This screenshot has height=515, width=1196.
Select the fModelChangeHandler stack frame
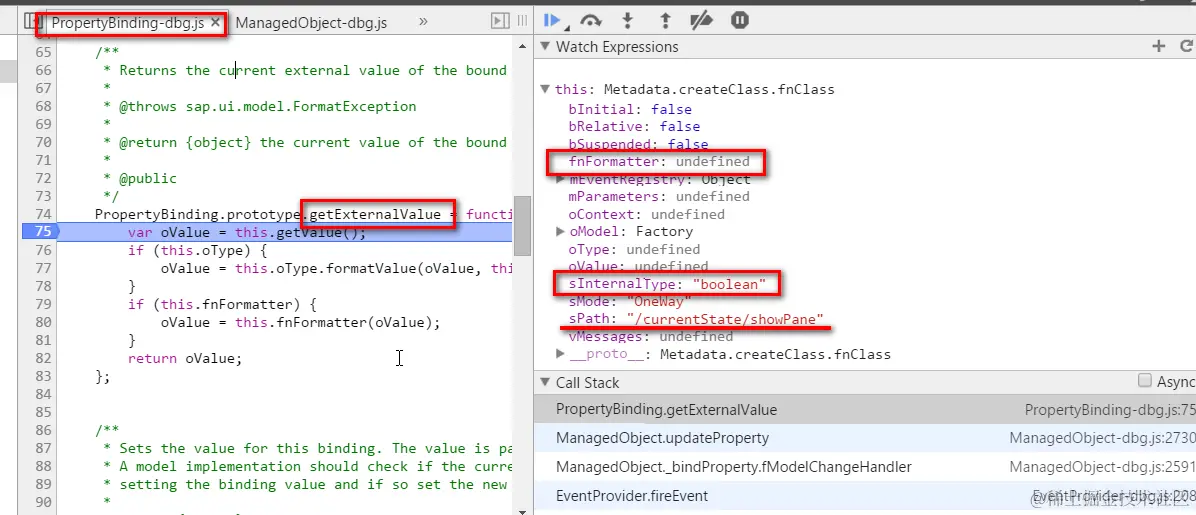(x=865, y=467)
